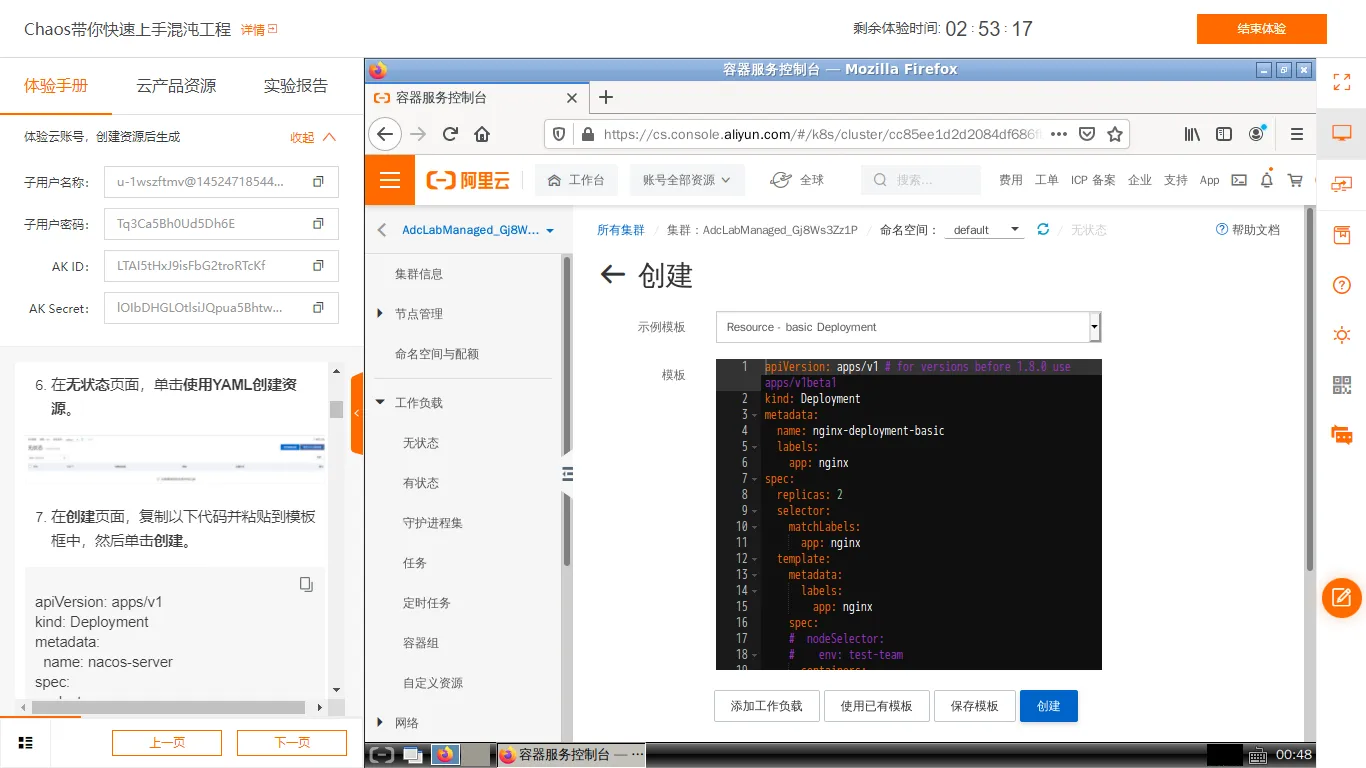Viewport: 1366px width, 768px height.
Task: Open the Aliyun shopping cart
Action: click(x=1295, y=180)
